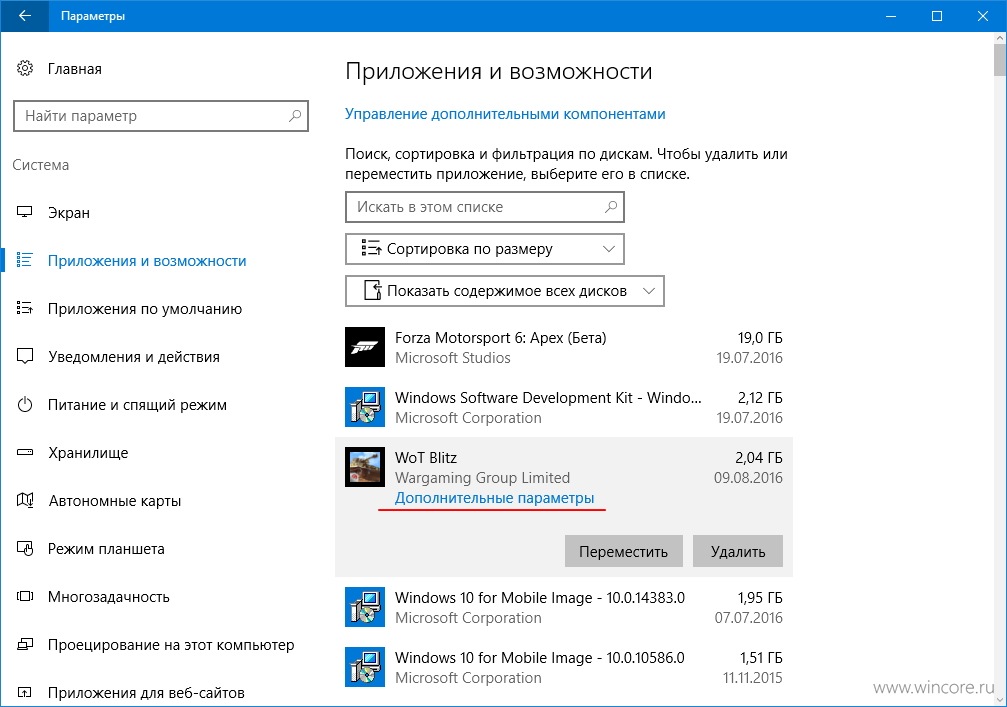The image size is (1007, 707).
Task: Click the Forza Motorsport 6 app icon
Action: click(x=365, y=347)
